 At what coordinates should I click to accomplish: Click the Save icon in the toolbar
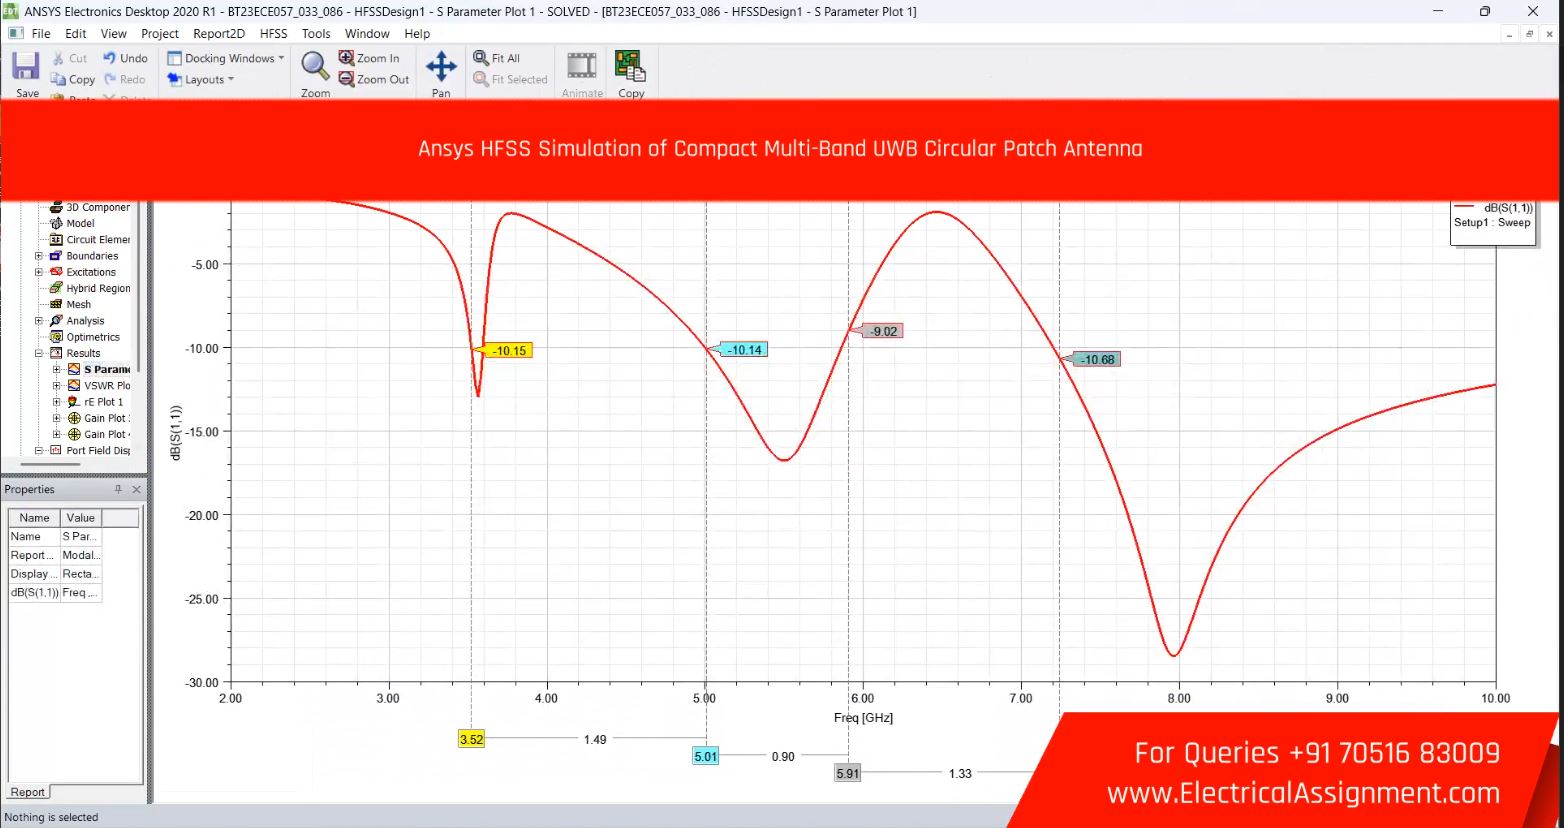pyautogui.click(x=26, y=67)
